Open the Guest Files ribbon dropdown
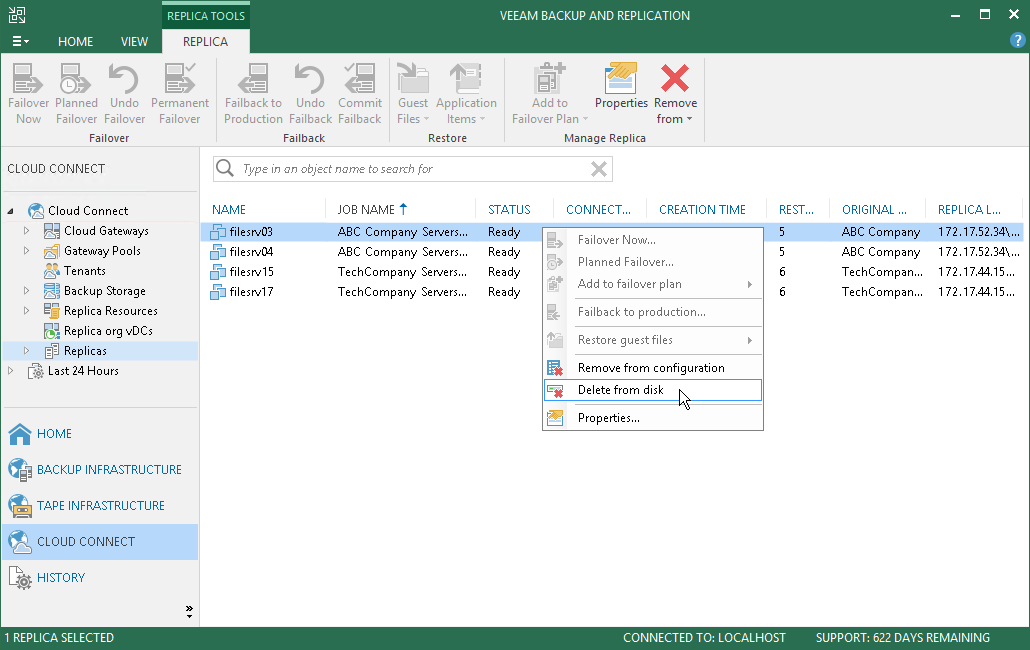The width and height of the screenshot is (1030, 650). 413,93
